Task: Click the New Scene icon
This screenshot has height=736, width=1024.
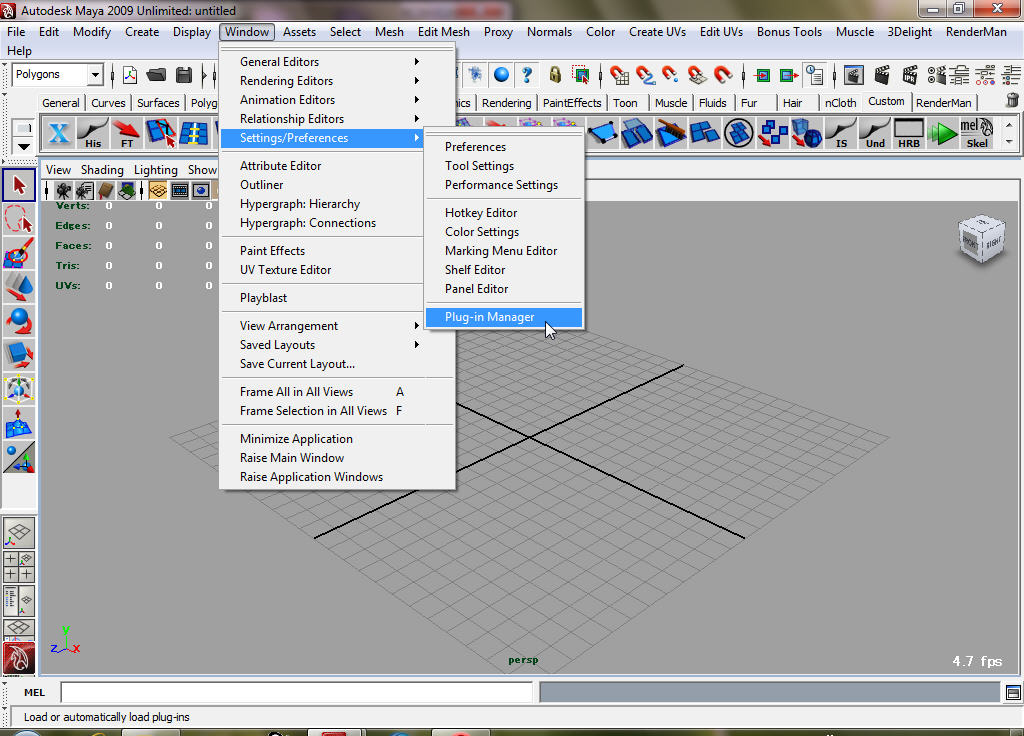Action: pyautogui.click(x=130, y=75)
